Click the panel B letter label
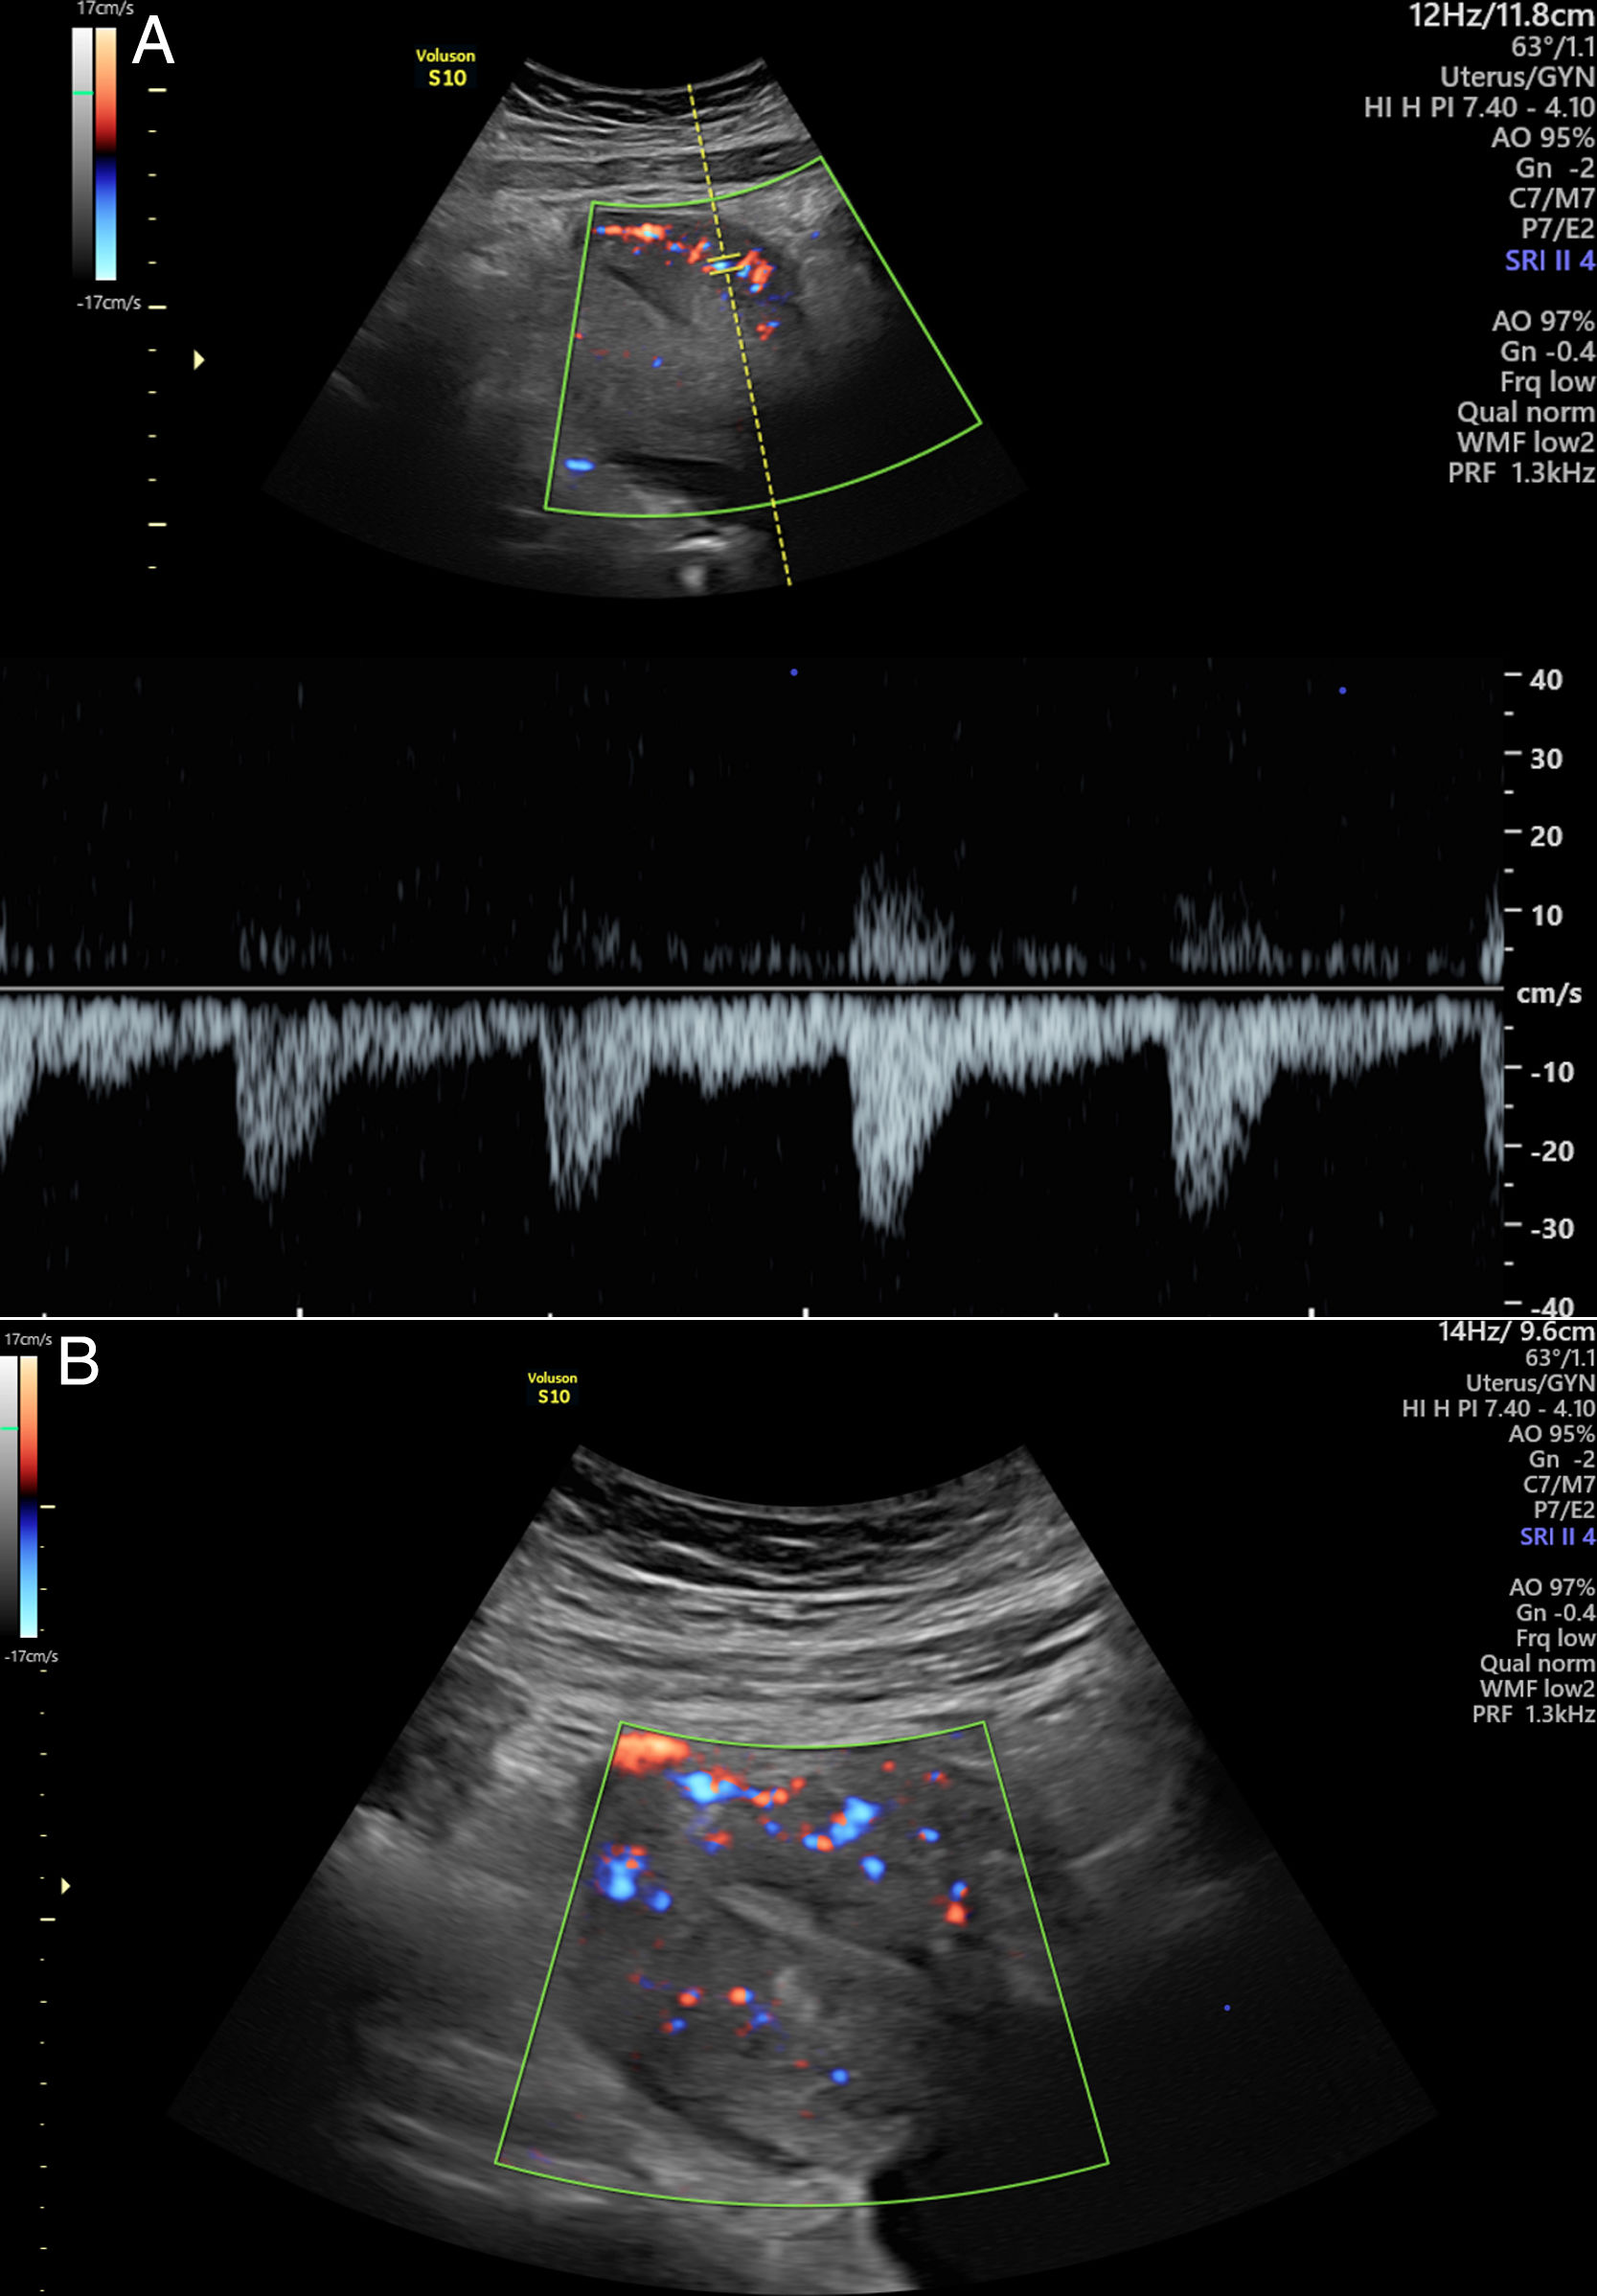This screenshot has height=2296, width=1597. [79, 1362]
